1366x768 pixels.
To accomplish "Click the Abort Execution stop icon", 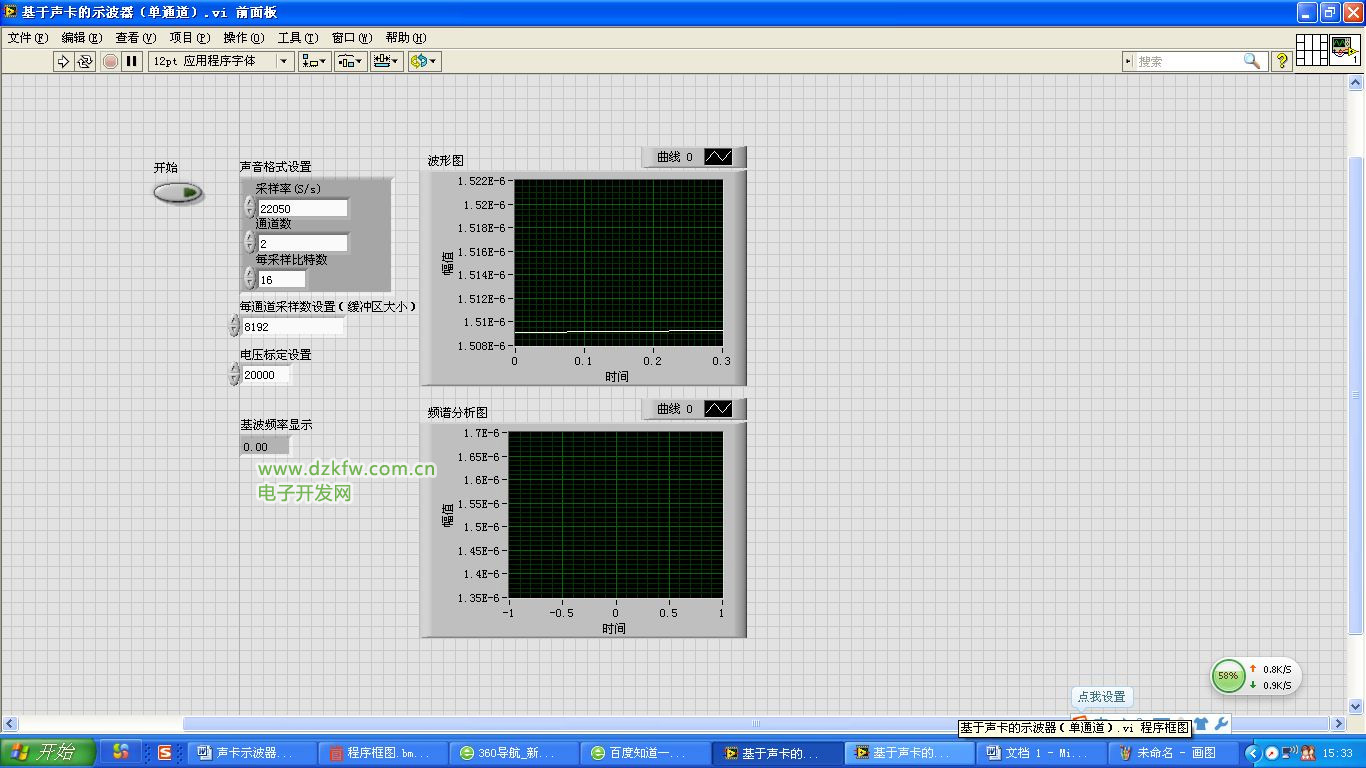I will 110,61.
